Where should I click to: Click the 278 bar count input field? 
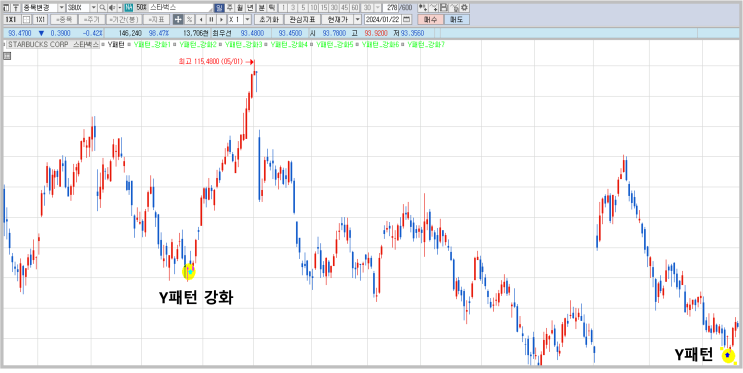coord(391,8)
